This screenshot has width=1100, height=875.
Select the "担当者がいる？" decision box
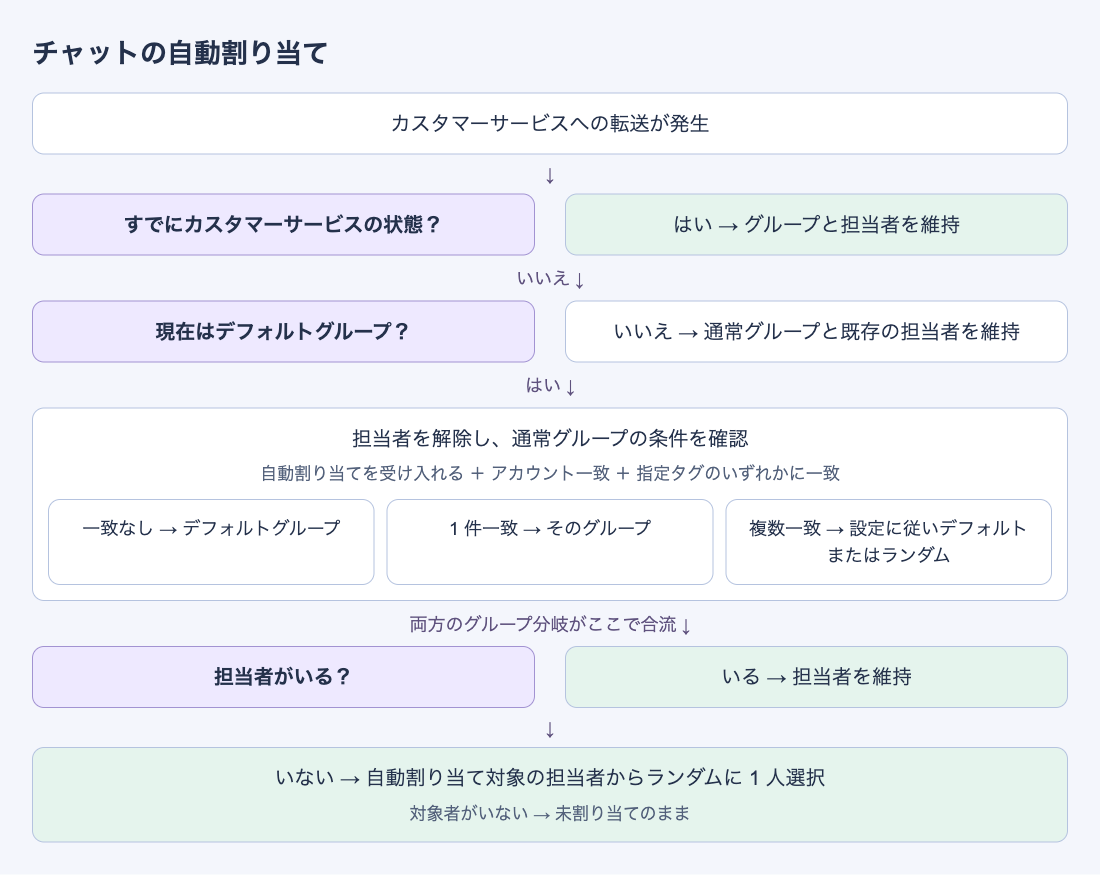tap(283, 677)
